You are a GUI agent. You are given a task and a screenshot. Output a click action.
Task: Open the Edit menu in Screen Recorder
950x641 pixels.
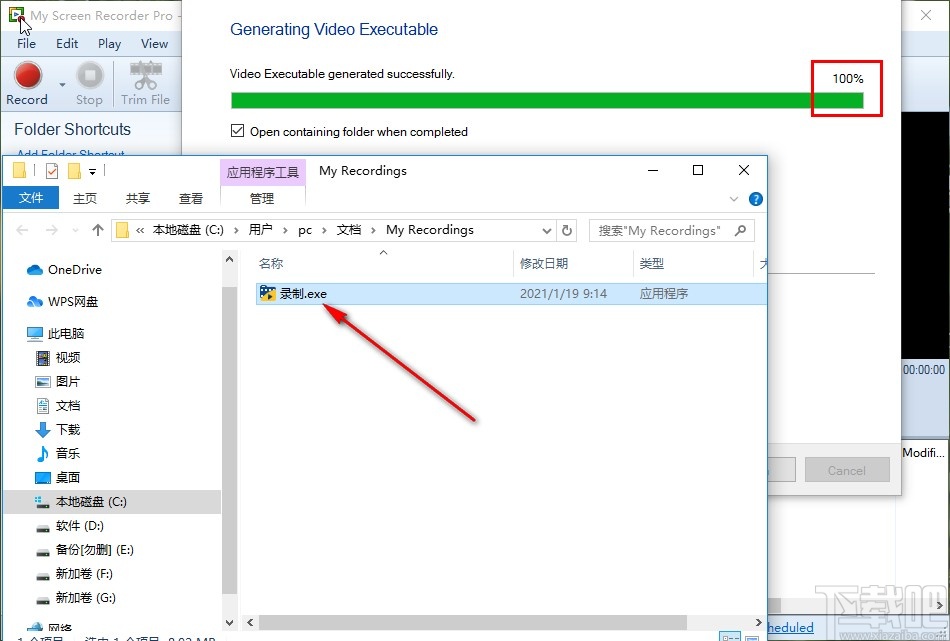pos(67,44)
